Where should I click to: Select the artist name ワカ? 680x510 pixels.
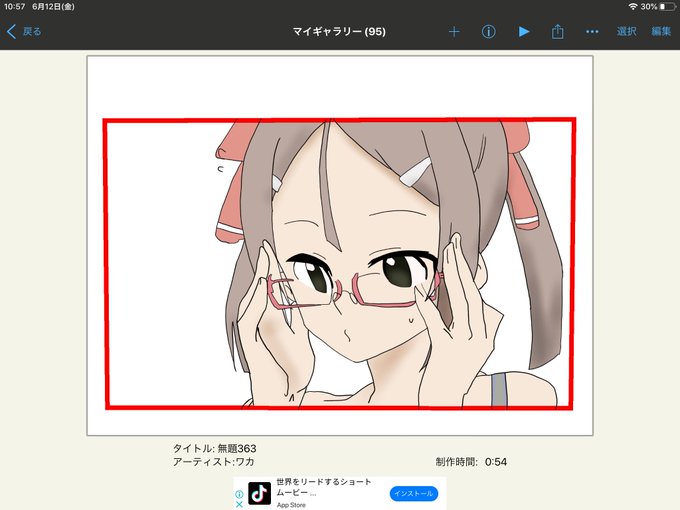click(245, 461)
